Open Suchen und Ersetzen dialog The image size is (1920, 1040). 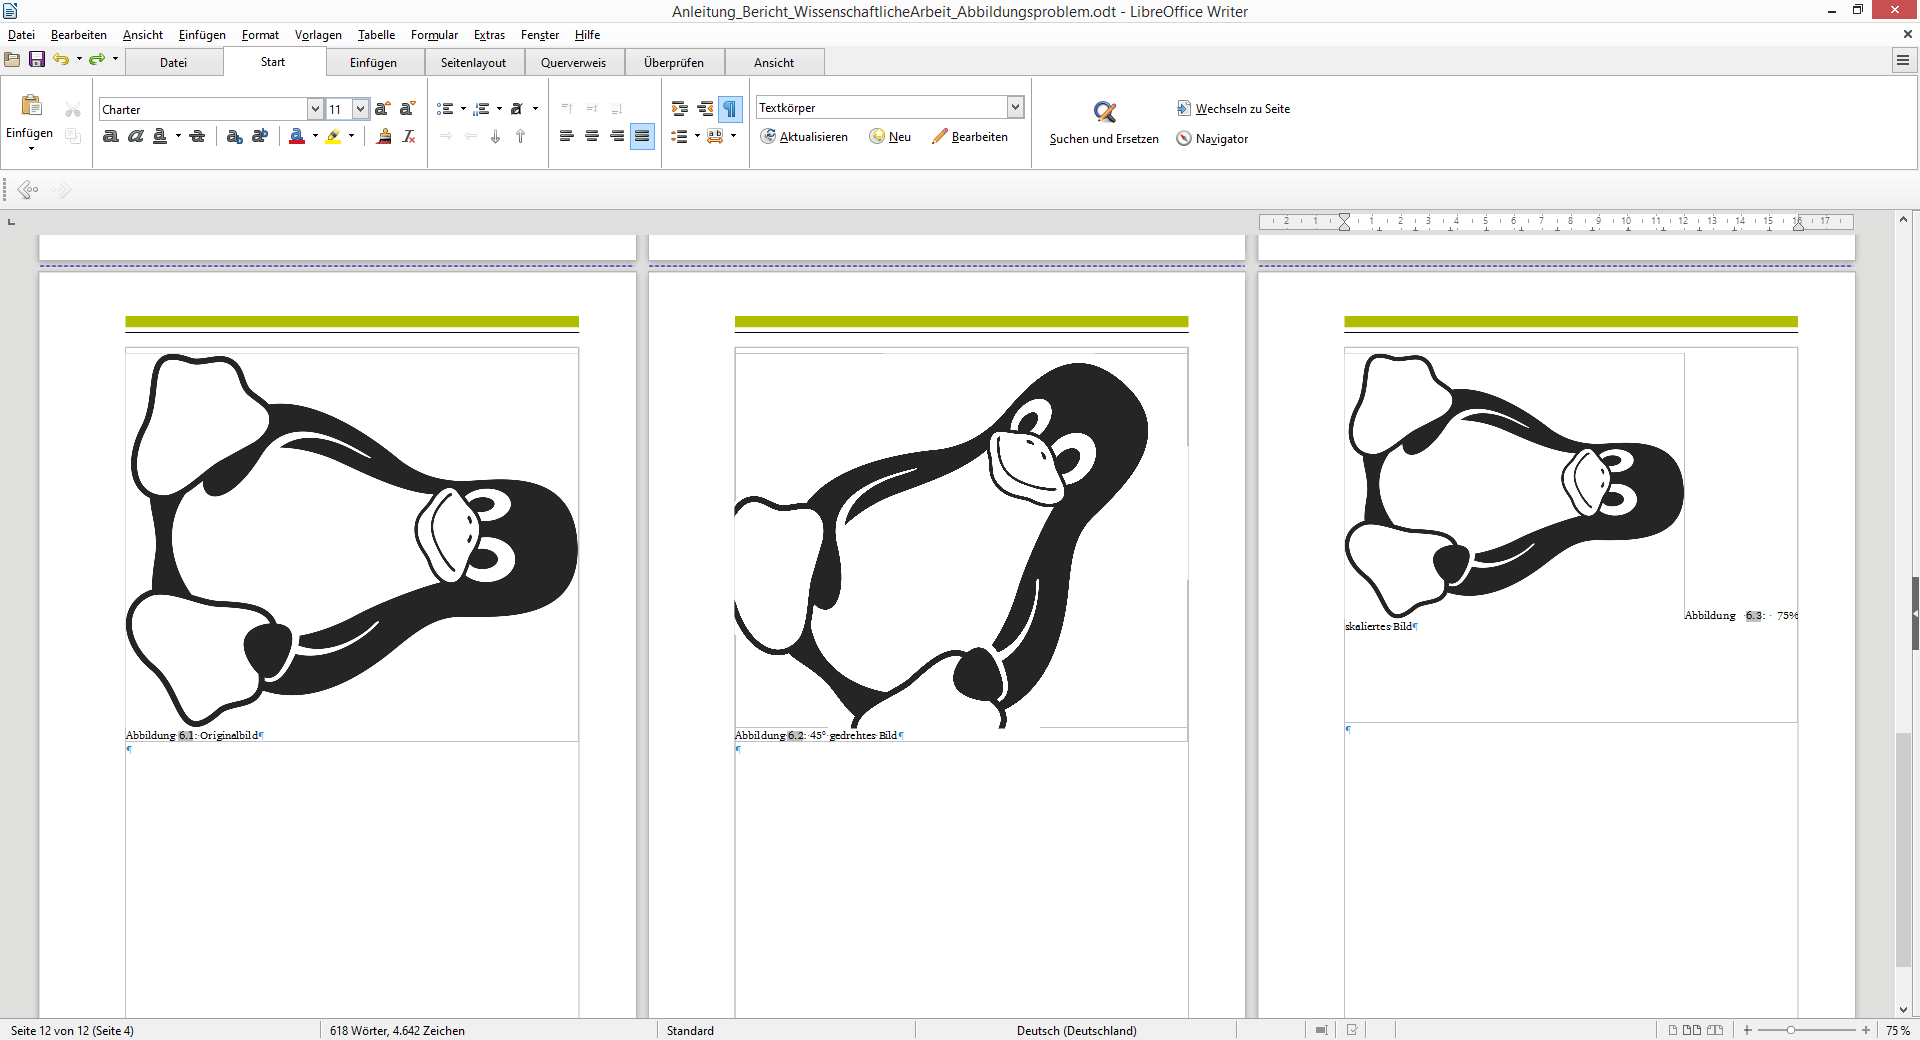[x=1104, y=123]
